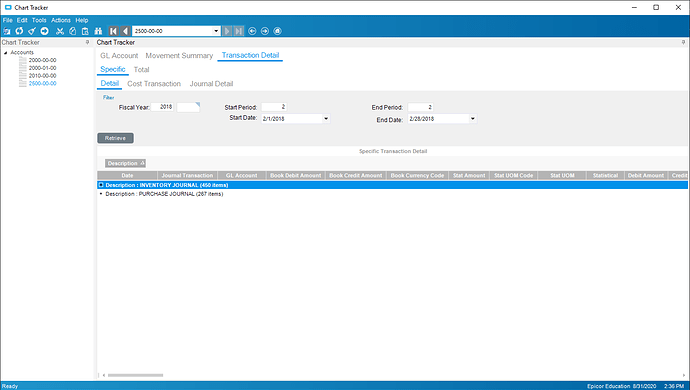
Task: Switch to the GL Account tab
Action: coord(119,55)
